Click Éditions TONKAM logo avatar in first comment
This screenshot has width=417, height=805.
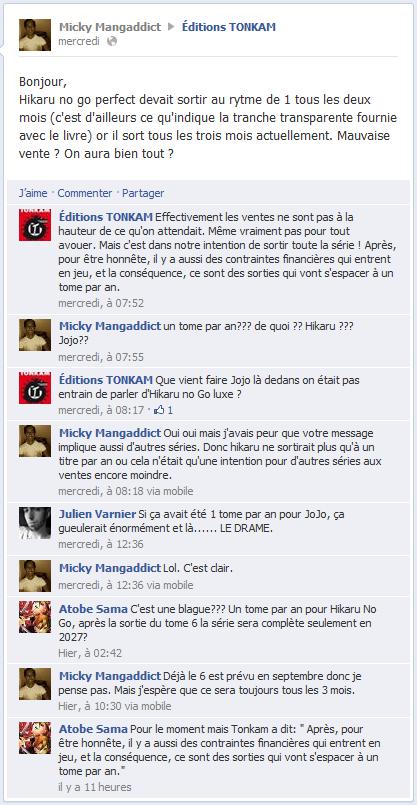pyautogui.click(x=35, y=225)
